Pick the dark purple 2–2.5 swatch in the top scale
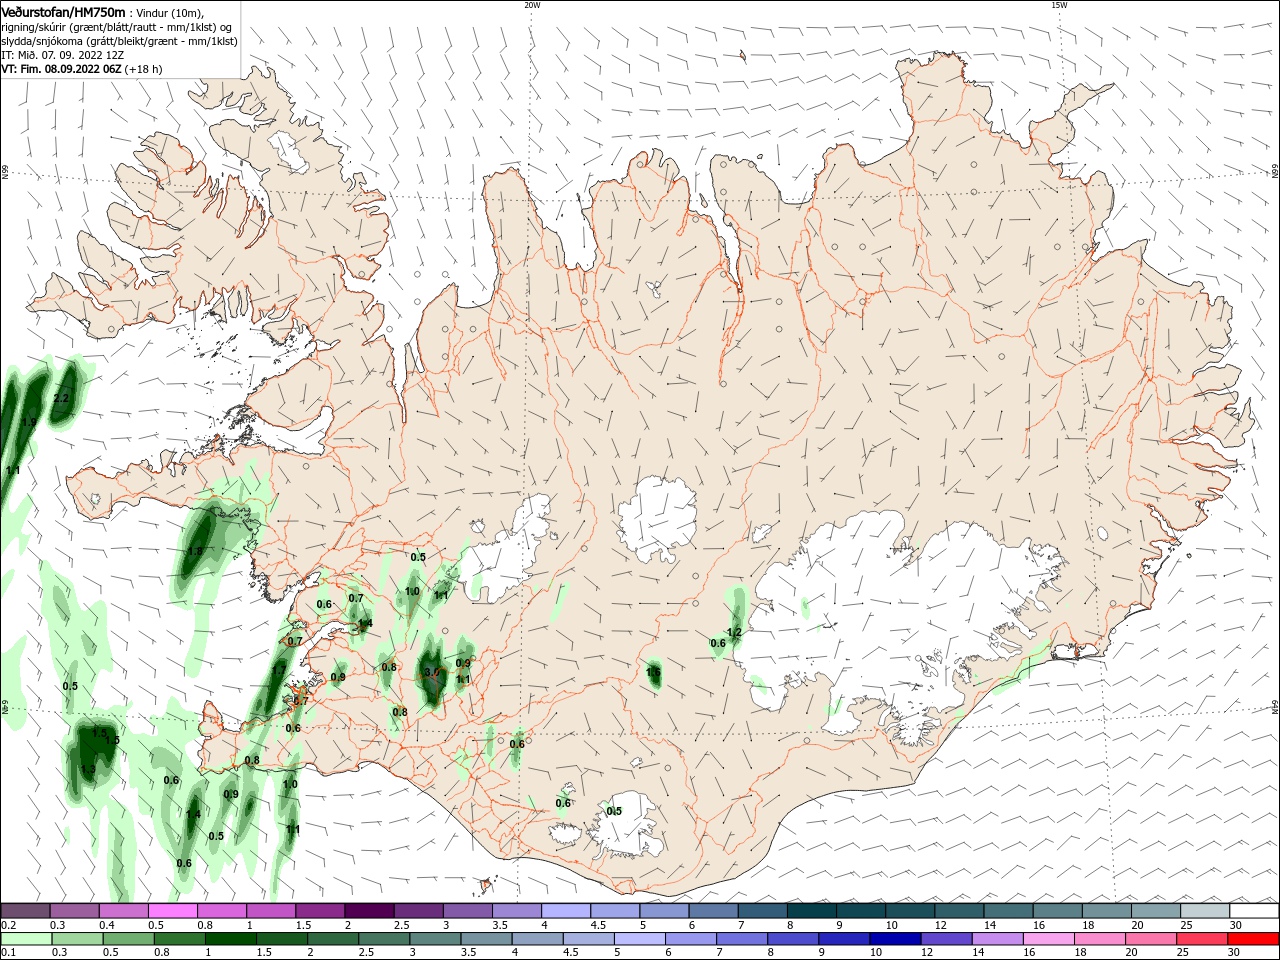 pyautogui.click(x=369, y=911)
